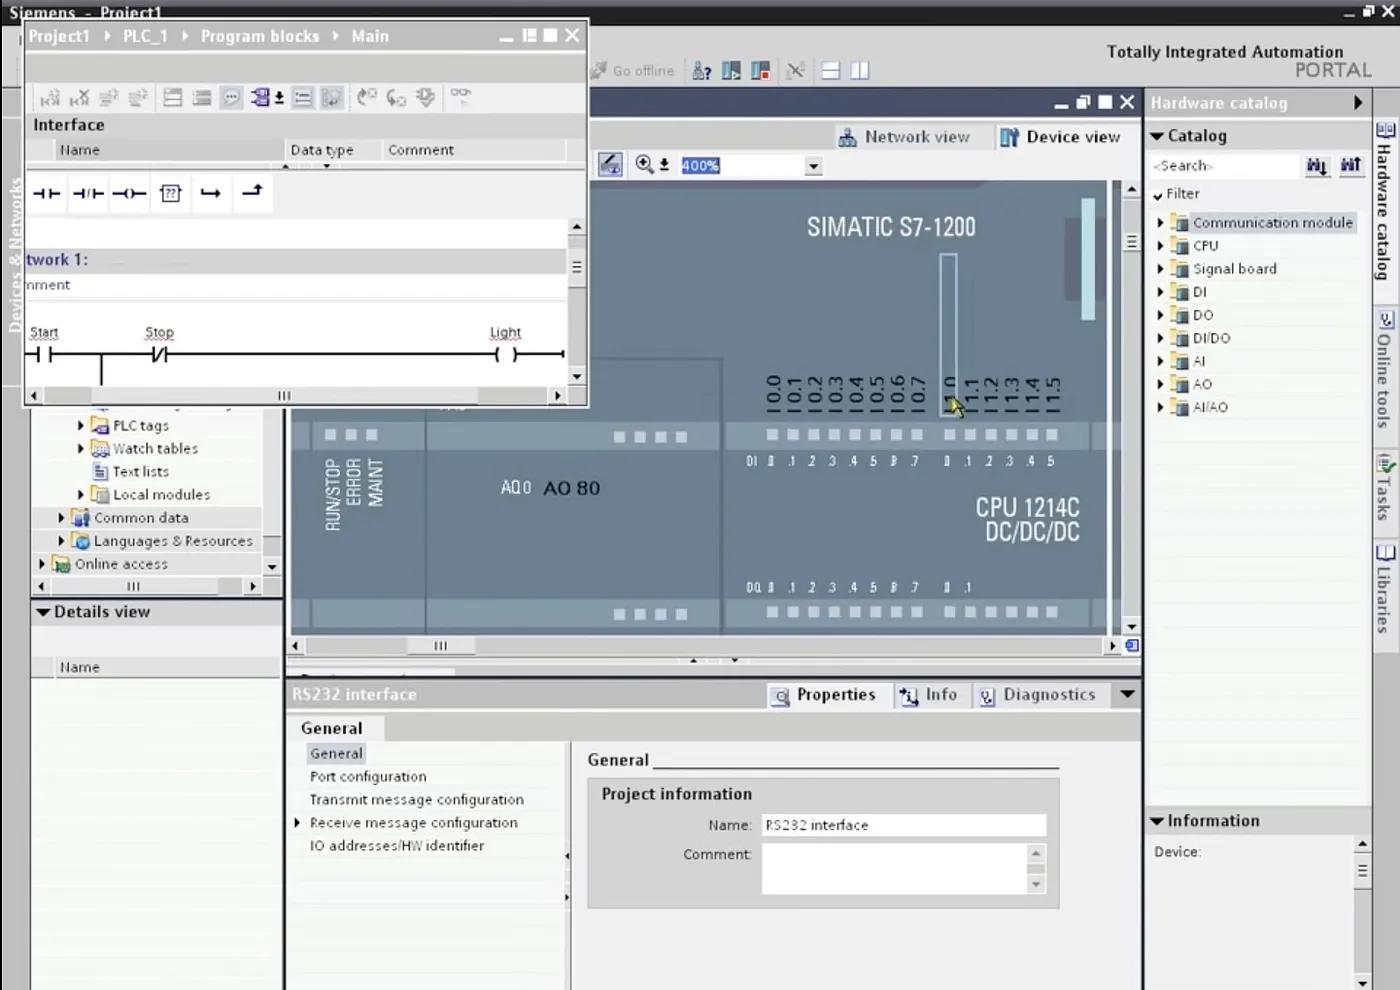This screenshot has height=990, width=1400.
Task: Start CPU with the Start CPU icon
Action: (731, 70)
